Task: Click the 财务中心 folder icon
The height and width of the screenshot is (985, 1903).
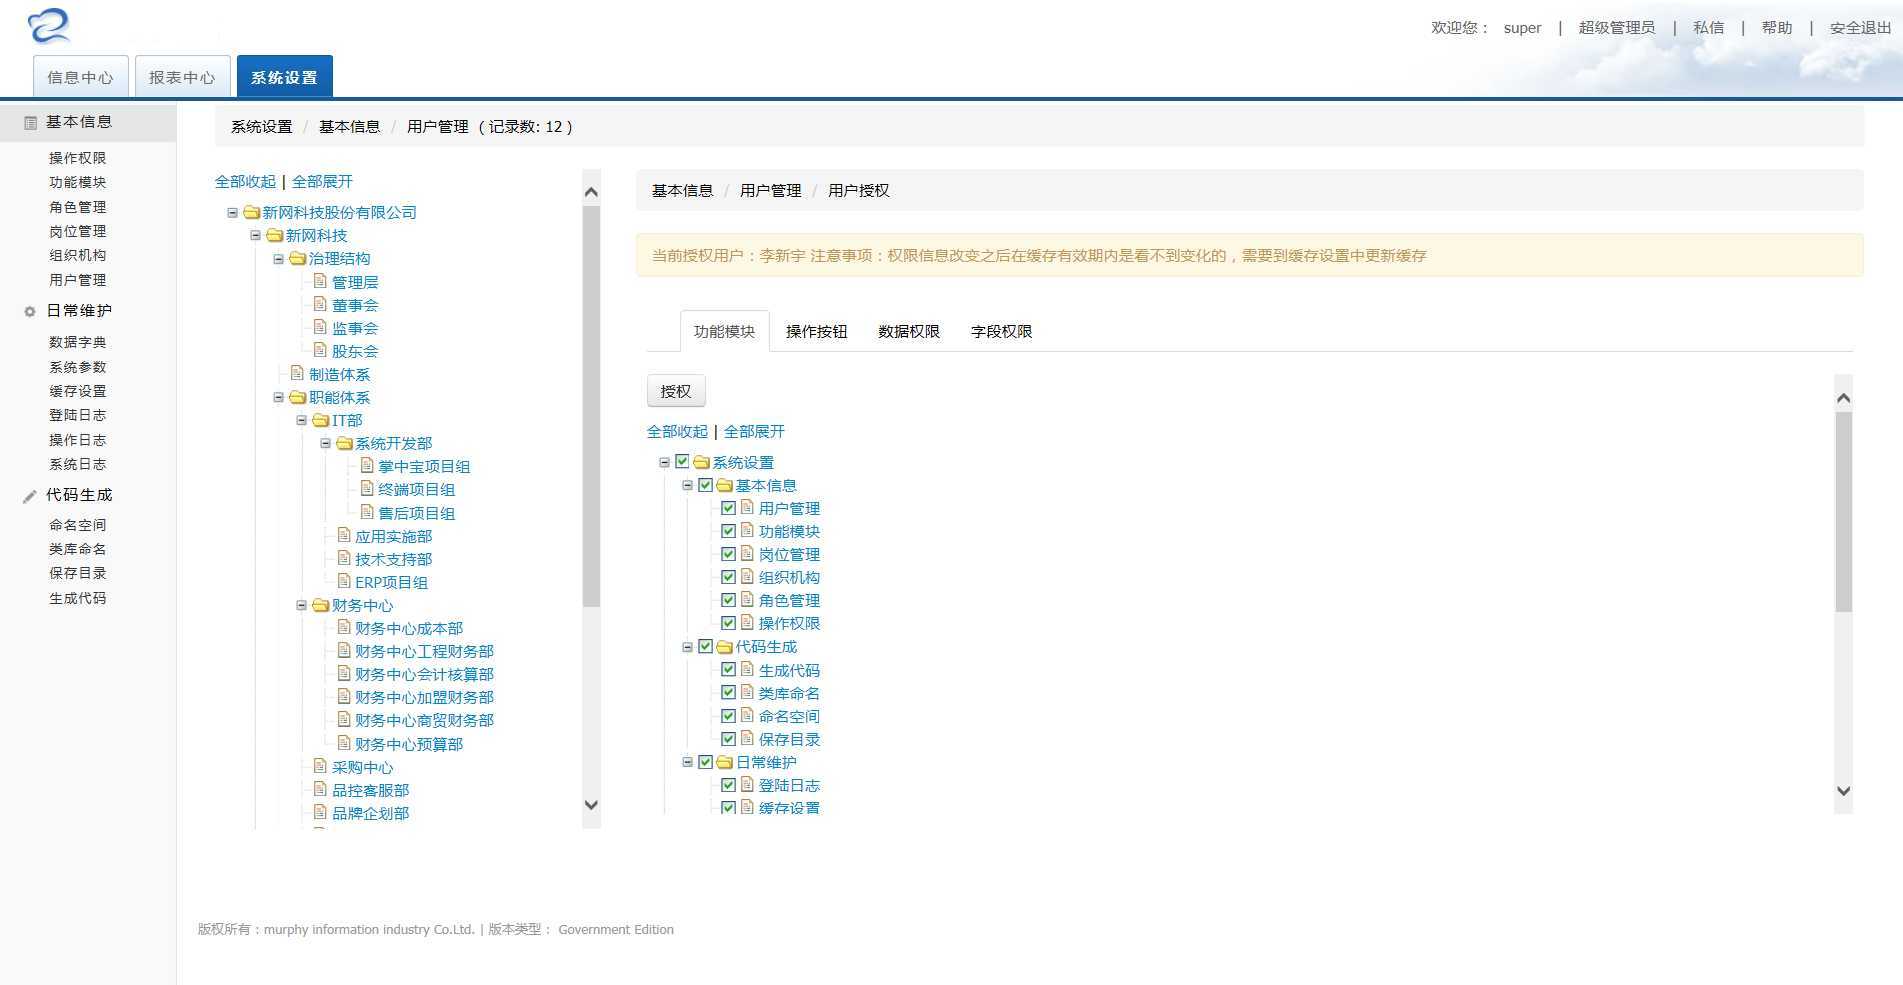Action: (321, 605)
